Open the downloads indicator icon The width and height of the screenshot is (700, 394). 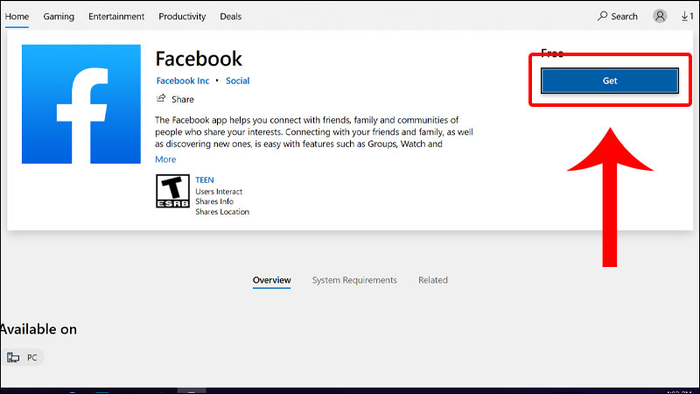point(687,17)
